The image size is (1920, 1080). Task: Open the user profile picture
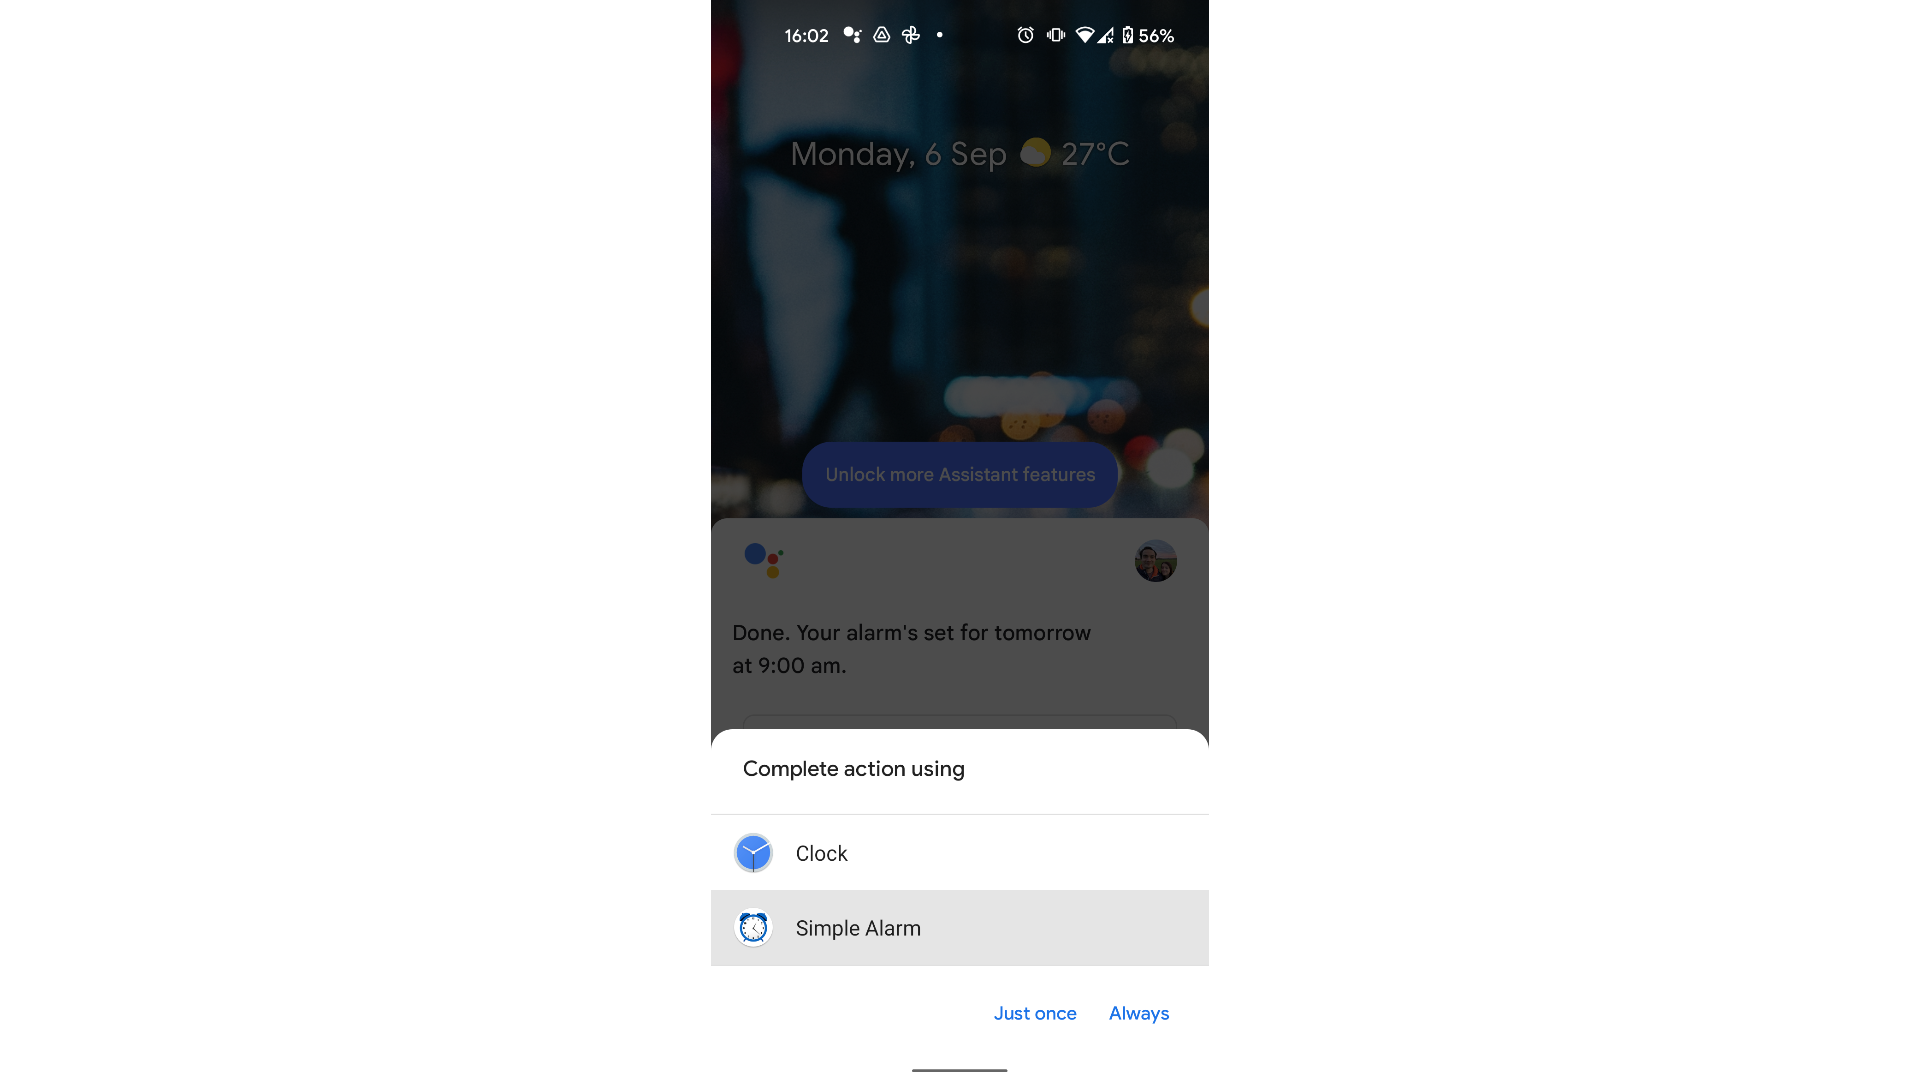coord(1155,560)
